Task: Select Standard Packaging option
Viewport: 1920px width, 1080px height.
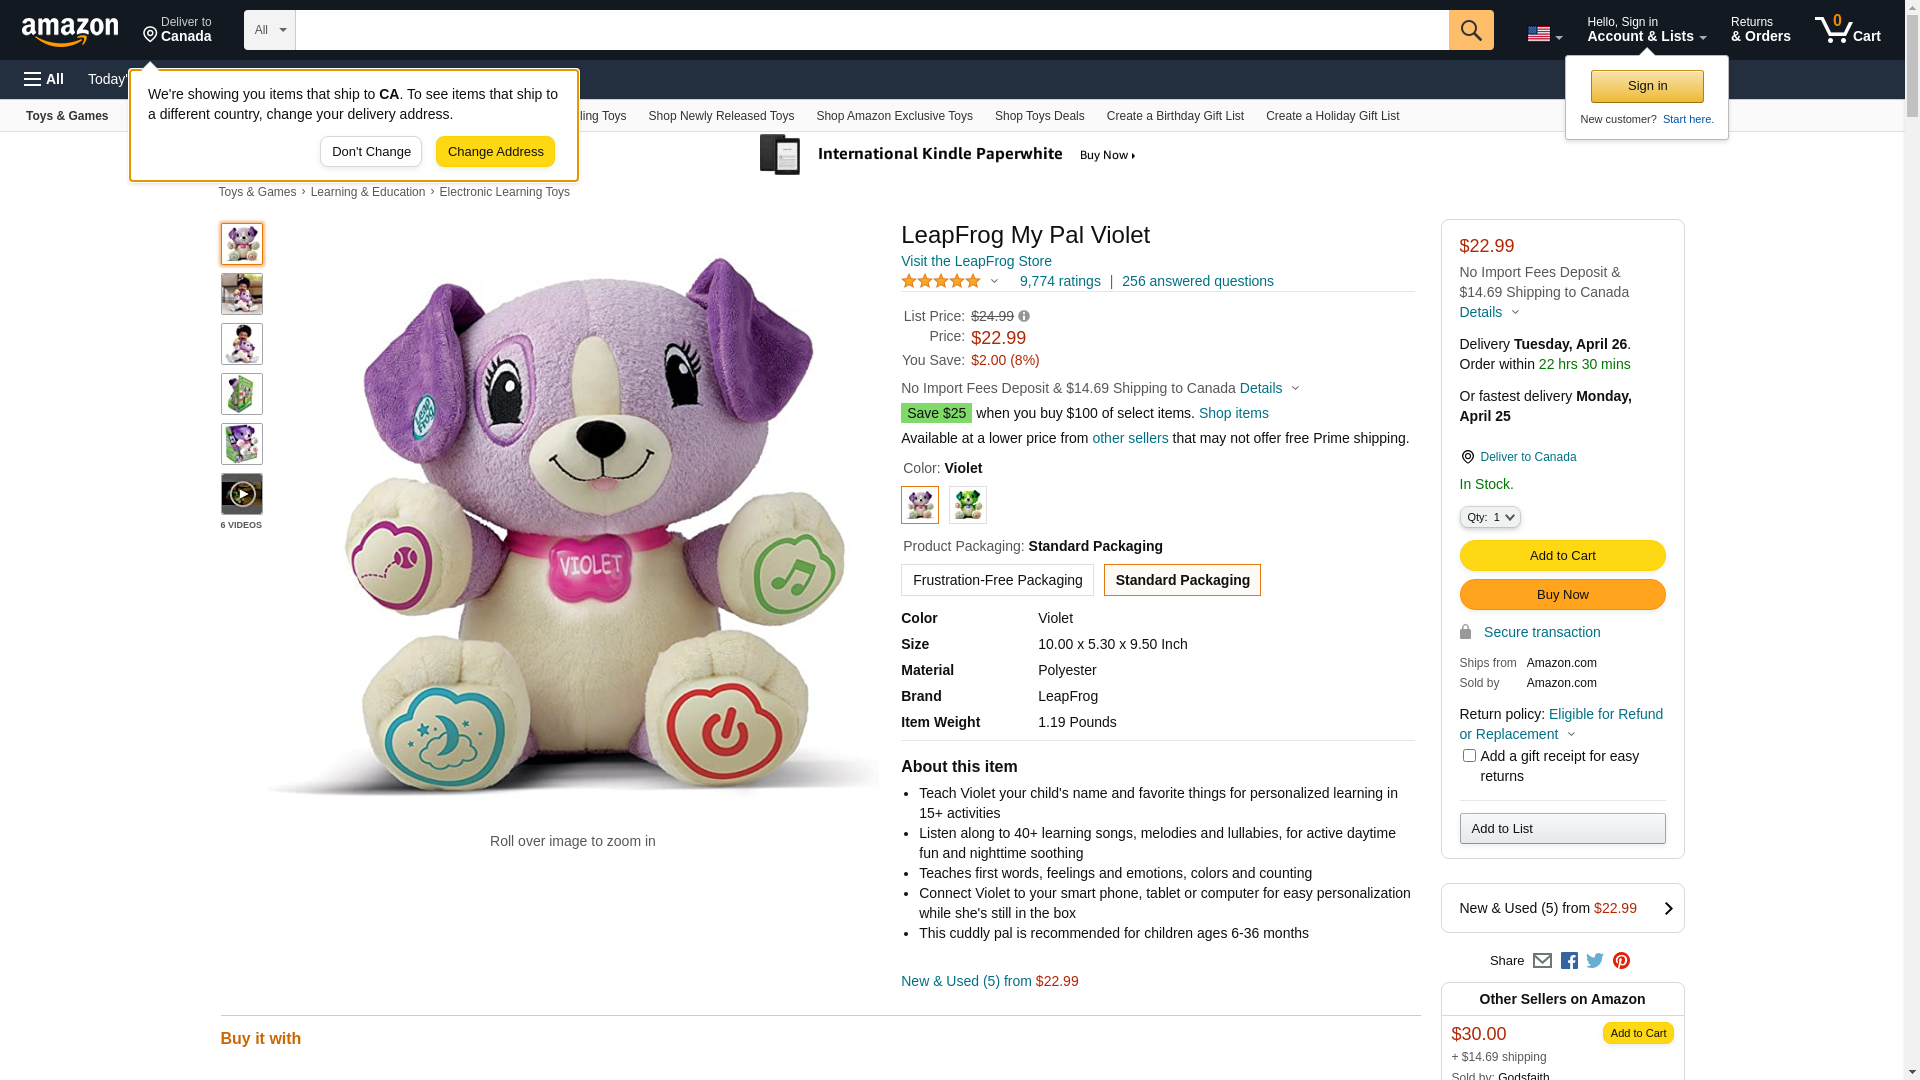Action: tap(1182, 580)
